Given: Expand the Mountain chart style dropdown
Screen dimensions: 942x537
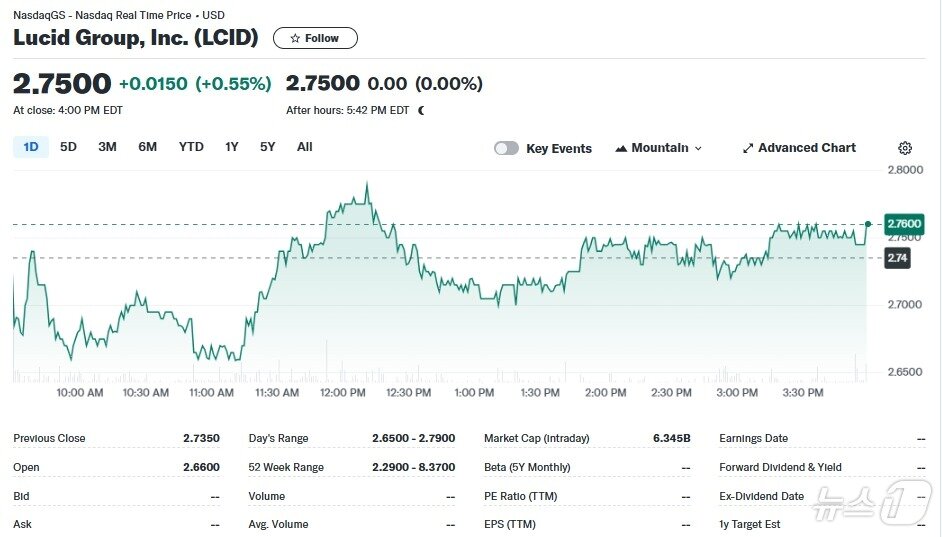Looking at the screenshot, I should (658, 148).
